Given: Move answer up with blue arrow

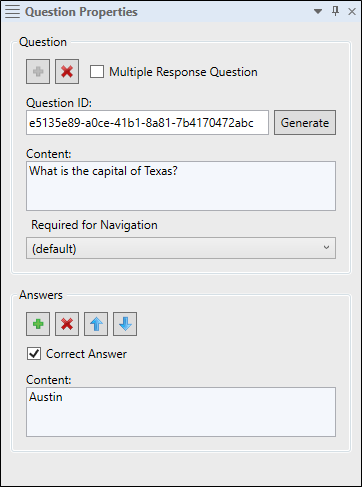Looking at the screenshot, I should click(96, 324).
